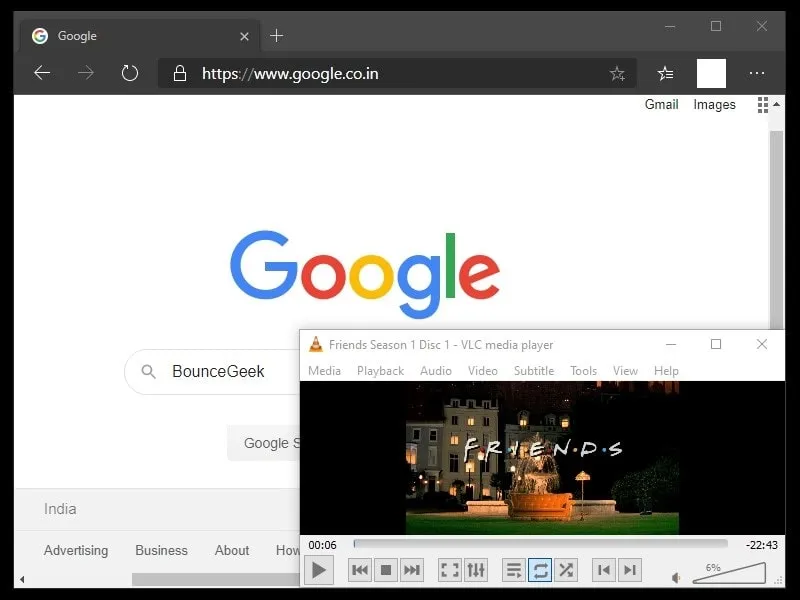Screen dimensions: 800x600
Task: Click the Google search box
Action: (212, 371)
